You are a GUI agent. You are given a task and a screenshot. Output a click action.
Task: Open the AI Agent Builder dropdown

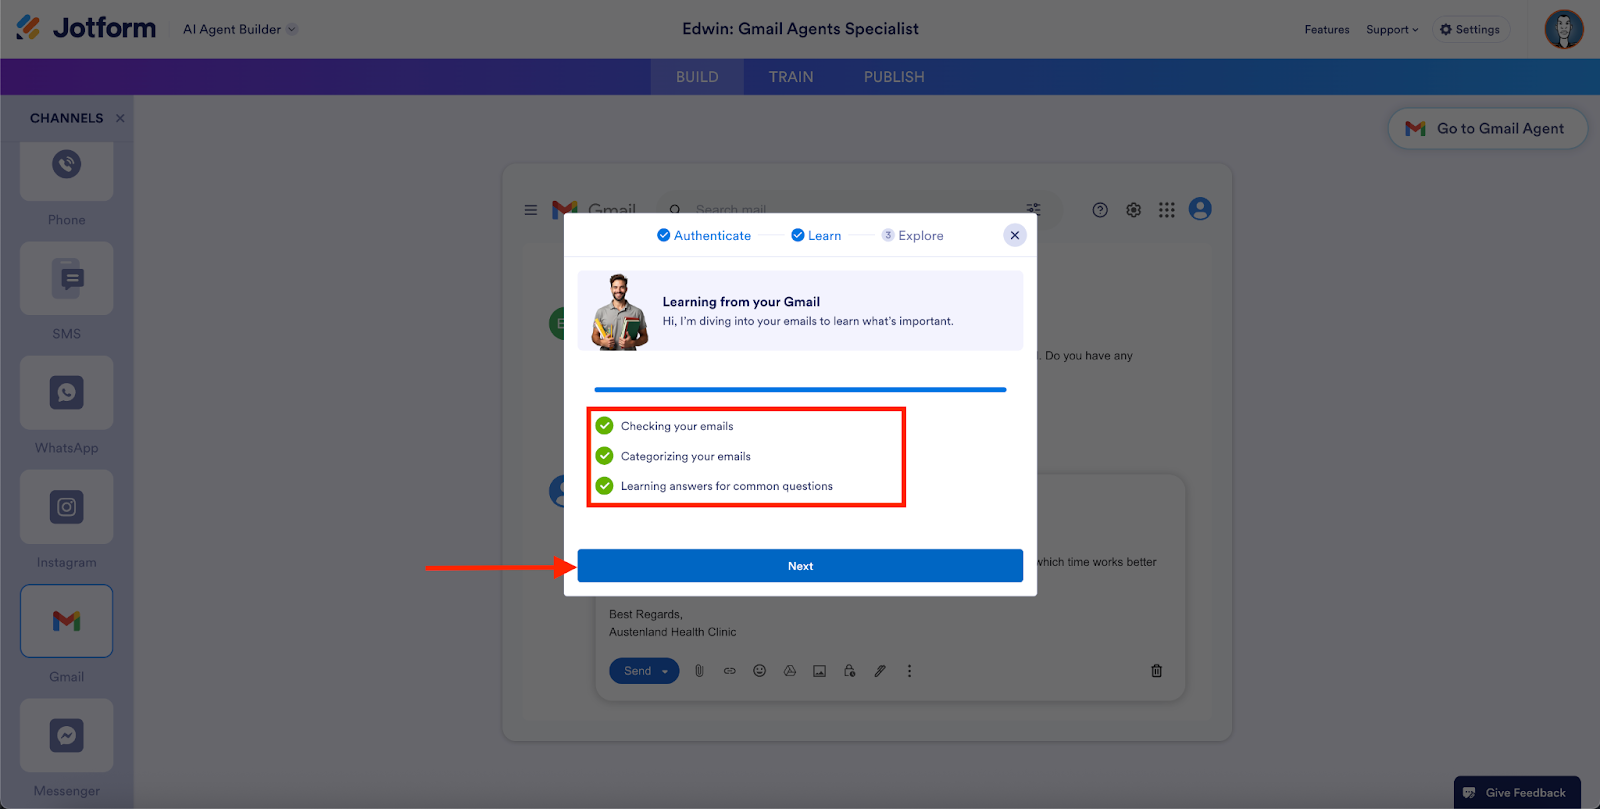240,29
